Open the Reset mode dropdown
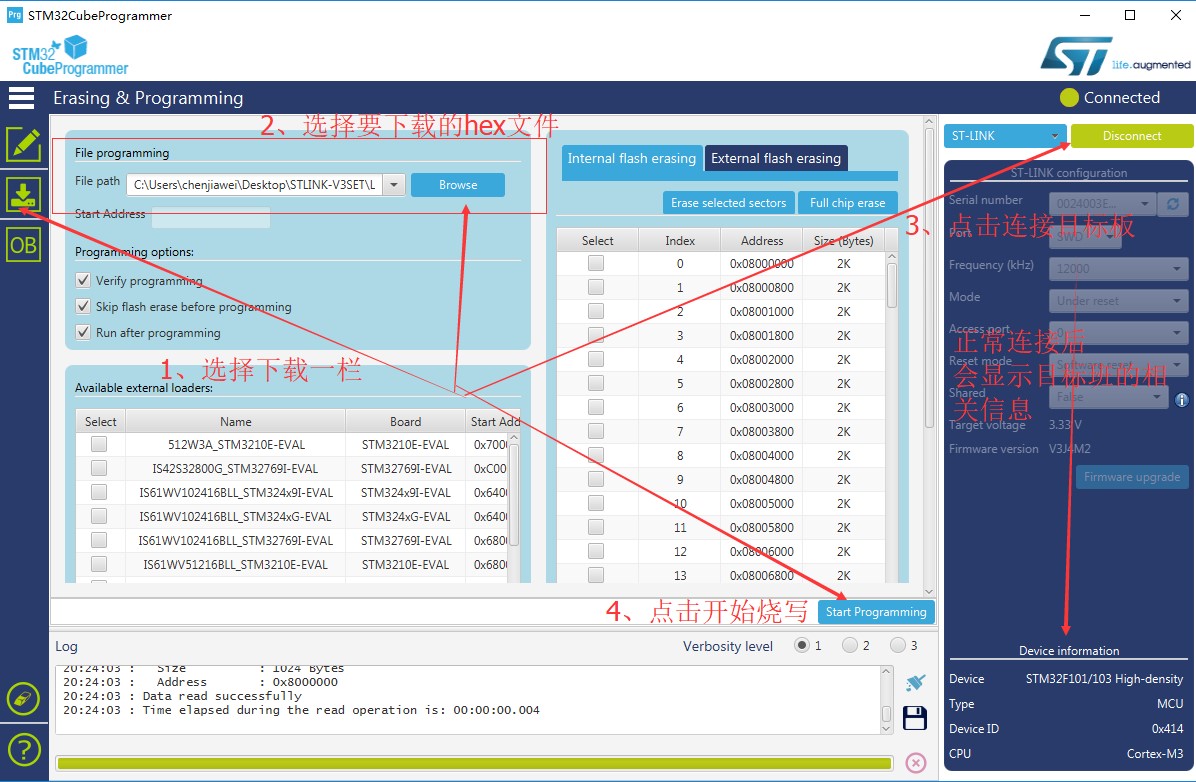This screenshot has width=1196, height=782. pos(1118,365)
